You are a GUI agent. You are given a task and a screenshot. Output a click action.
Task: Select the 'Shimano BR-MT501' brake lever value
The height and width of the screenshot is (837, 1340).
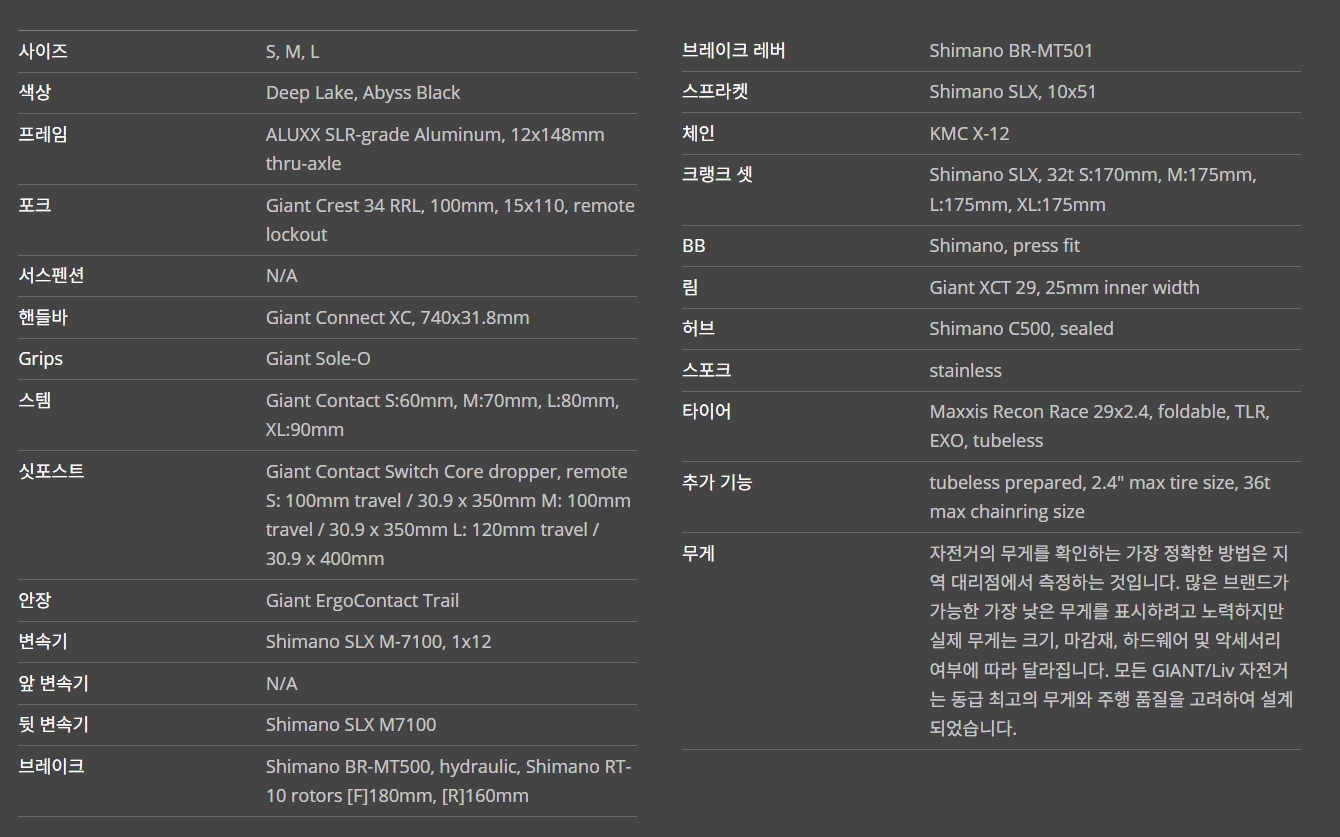click(x=1010, y=51)
